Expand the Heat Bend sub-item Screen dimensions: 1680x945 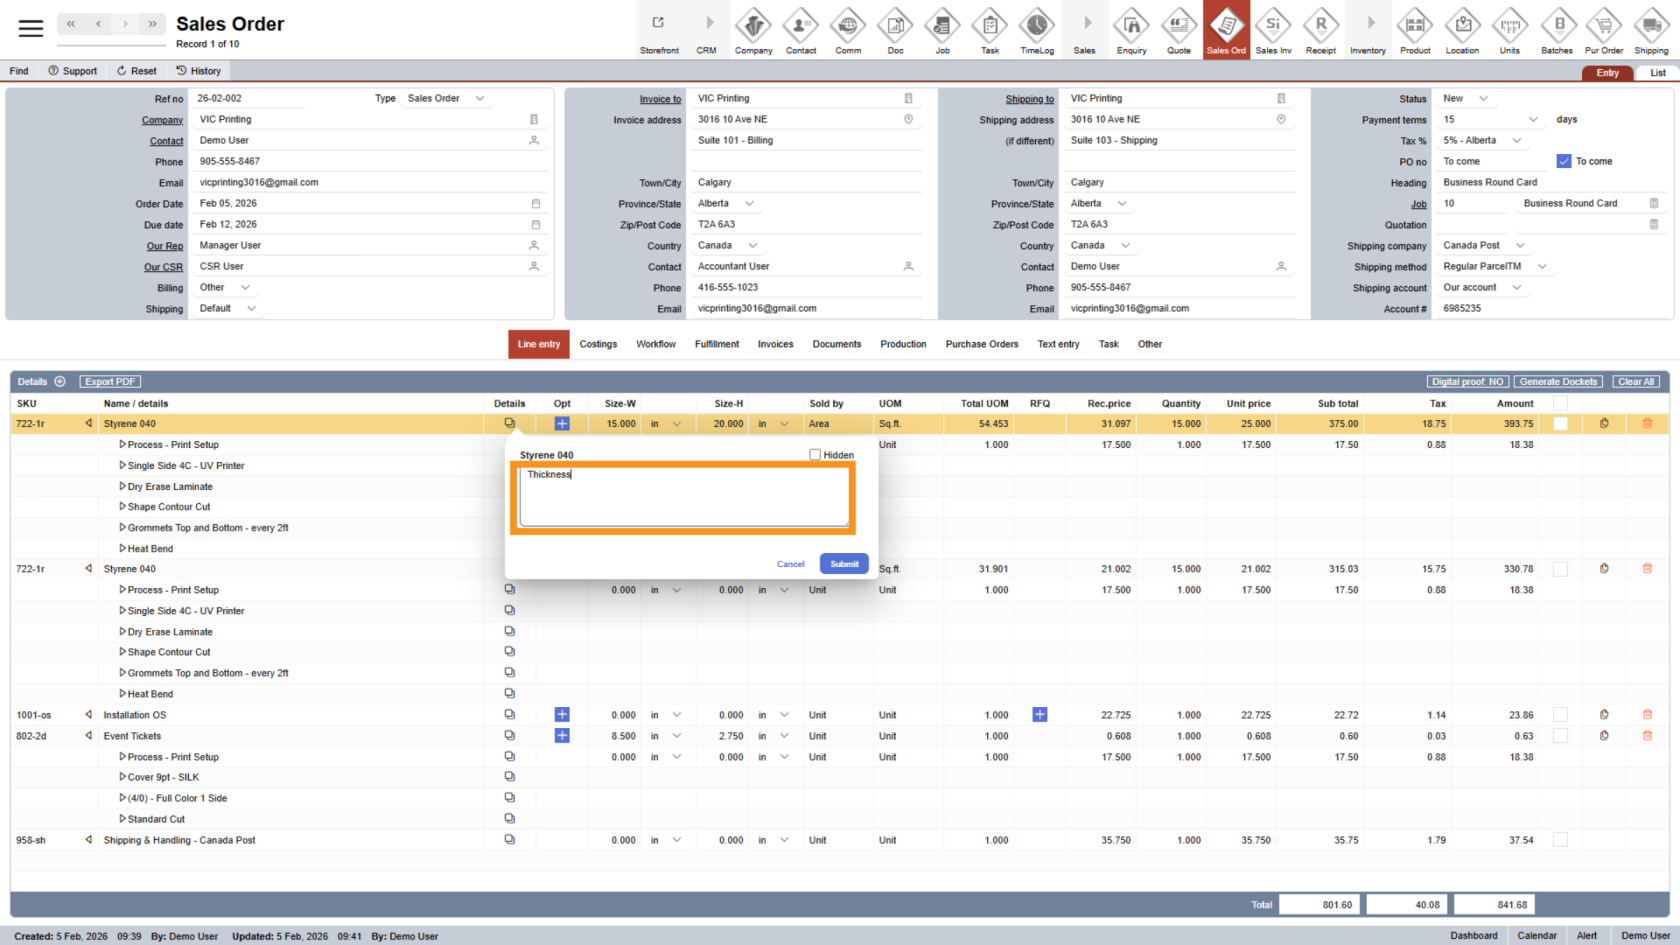pyautogui.click(x=123, y=549)
